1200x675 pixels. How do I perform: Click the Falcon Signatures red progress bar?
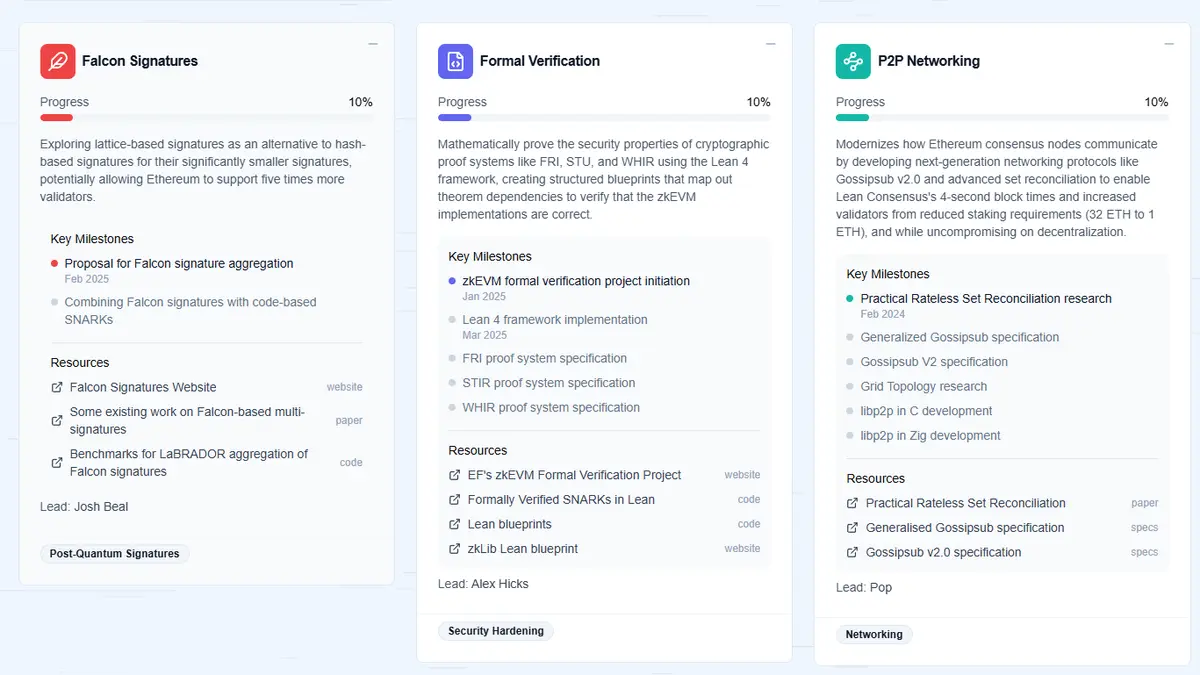206,118
